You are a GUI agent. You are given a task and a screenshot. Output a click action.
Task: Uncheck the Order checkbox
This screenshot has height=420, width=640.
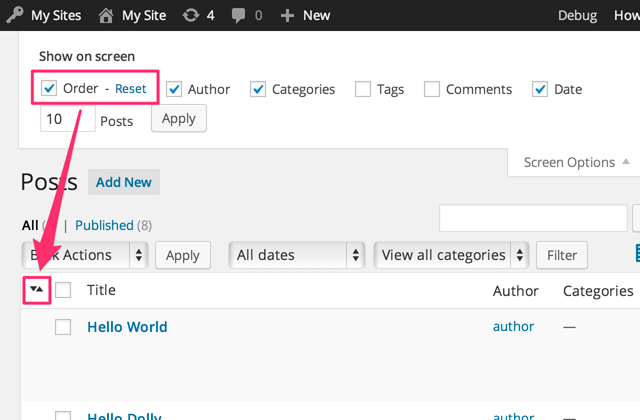click(49, 89)
